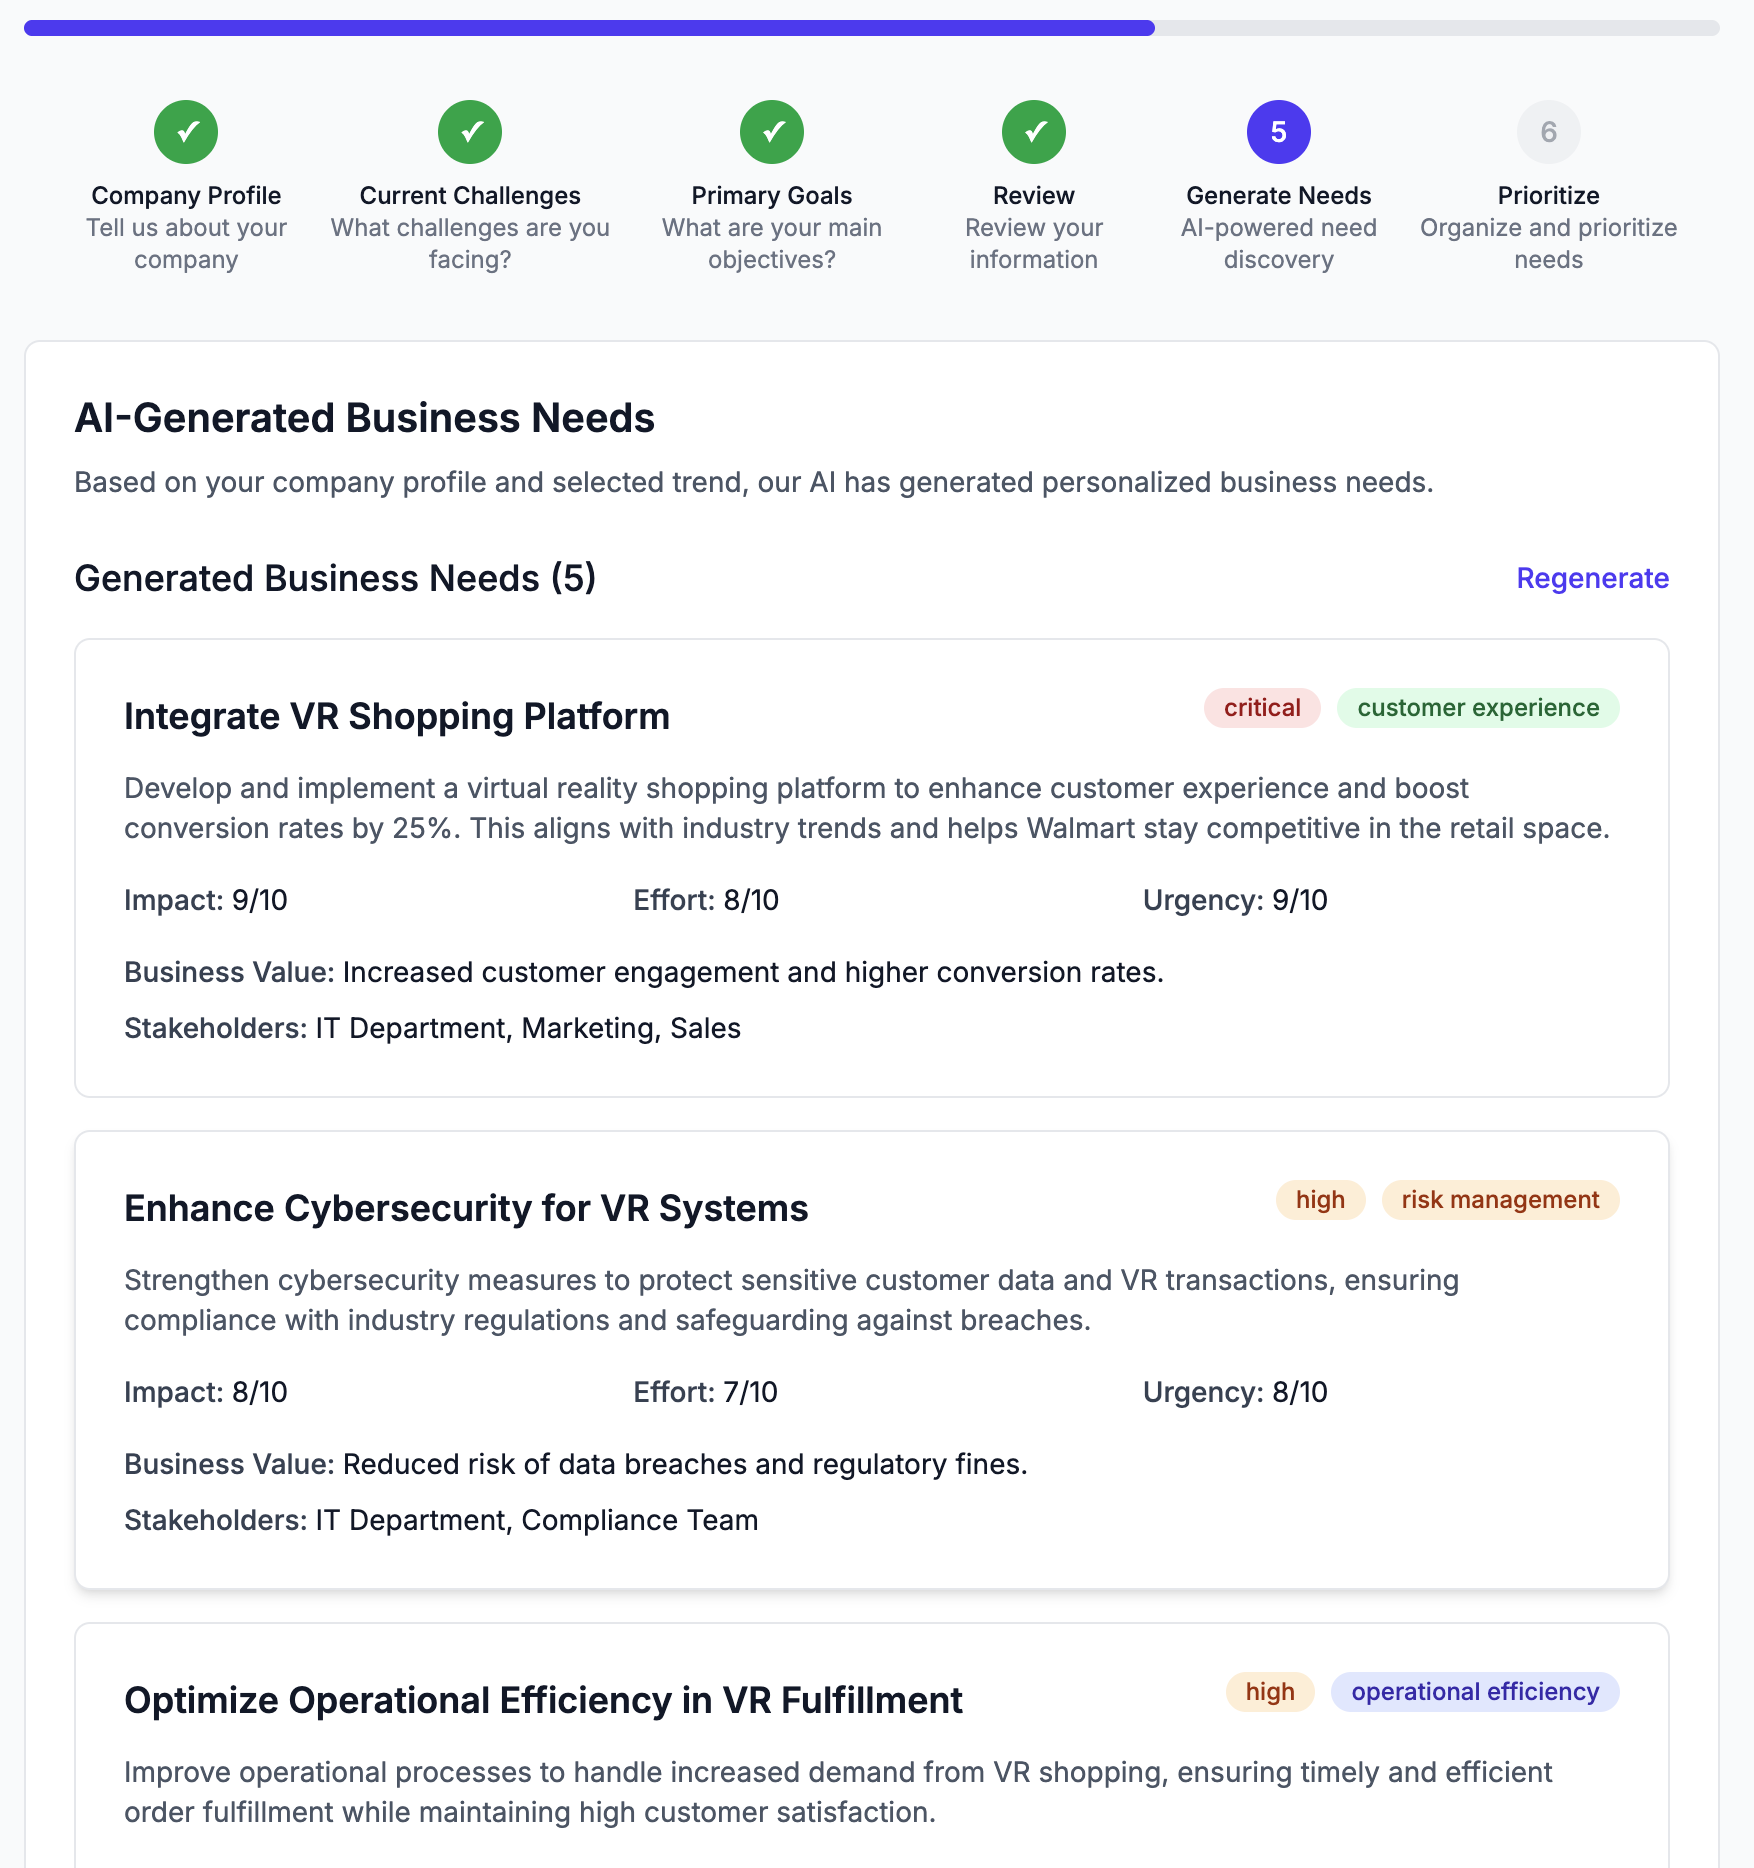Screen dimensions: 1754x1868
Task: Click the Regenerate link
Action: pyautogui.click(x=1592, y=578)
